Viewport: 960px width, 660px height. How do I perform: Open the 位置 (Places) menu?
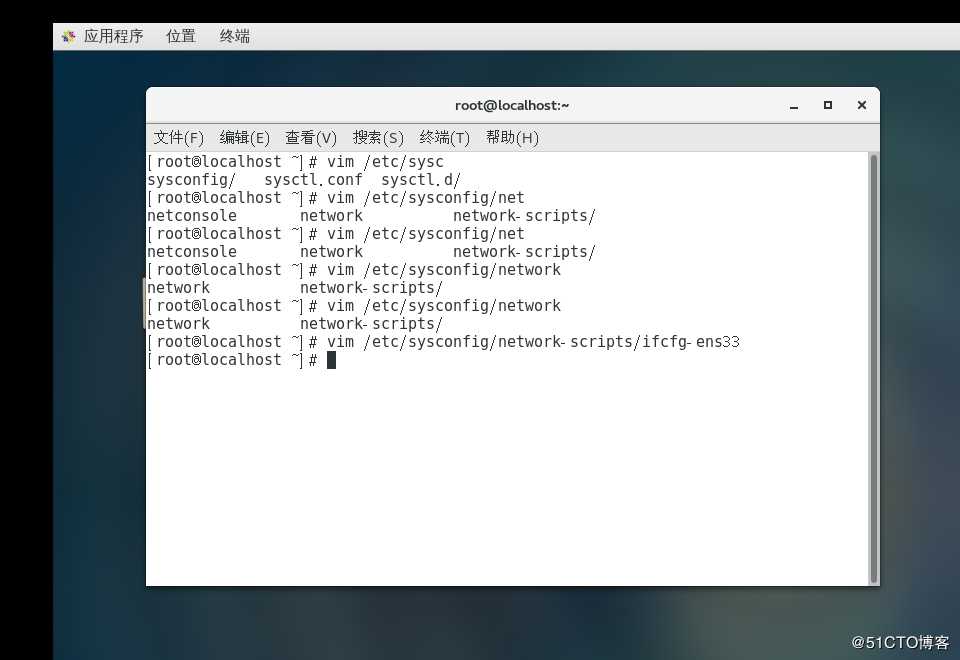pyautogui.click(x=181, y=36)
